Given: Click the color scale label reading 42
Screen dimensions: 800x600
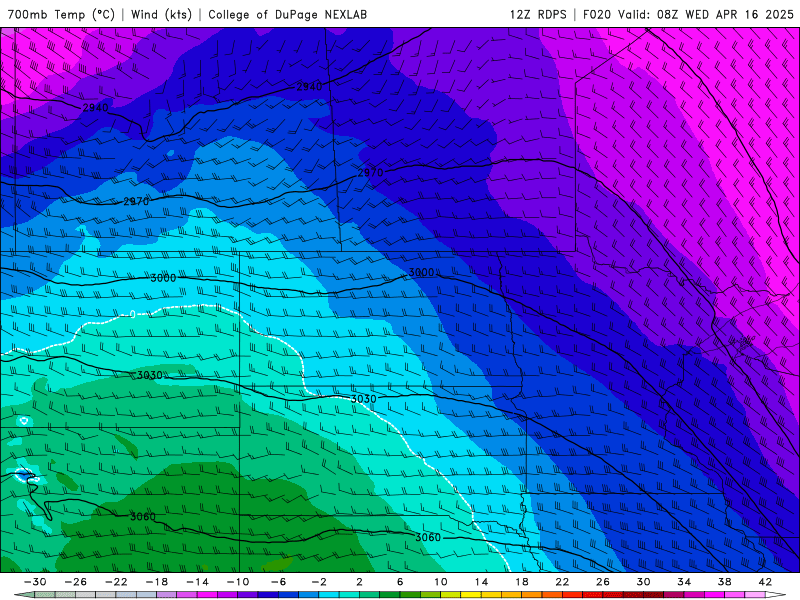Looking at the screenshot, I should coord(765,582).
